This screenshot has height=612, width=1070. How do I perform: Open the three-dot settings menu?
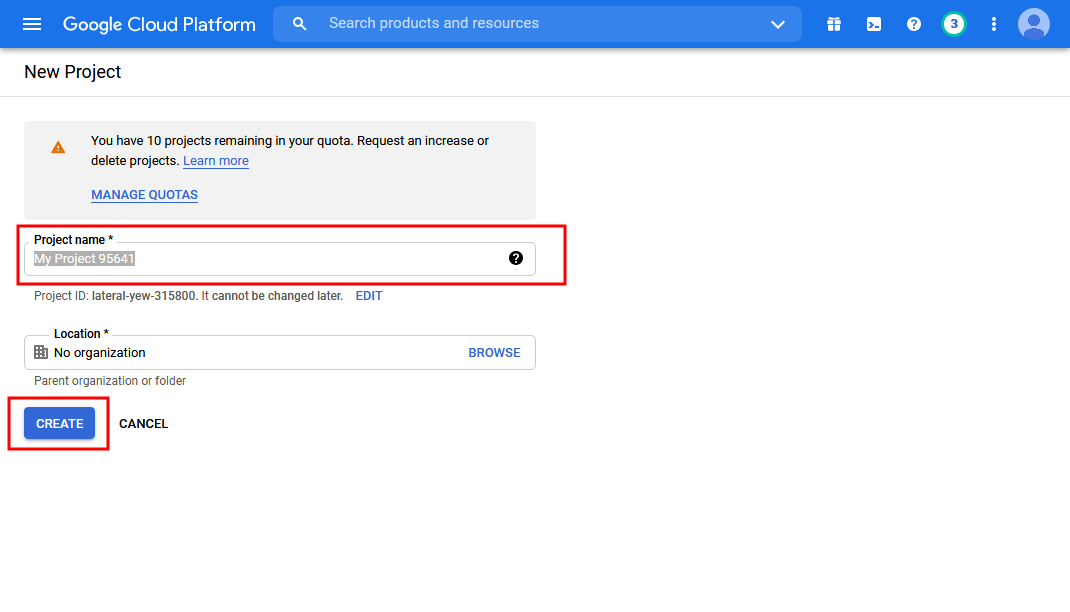[x=994, y=25]
